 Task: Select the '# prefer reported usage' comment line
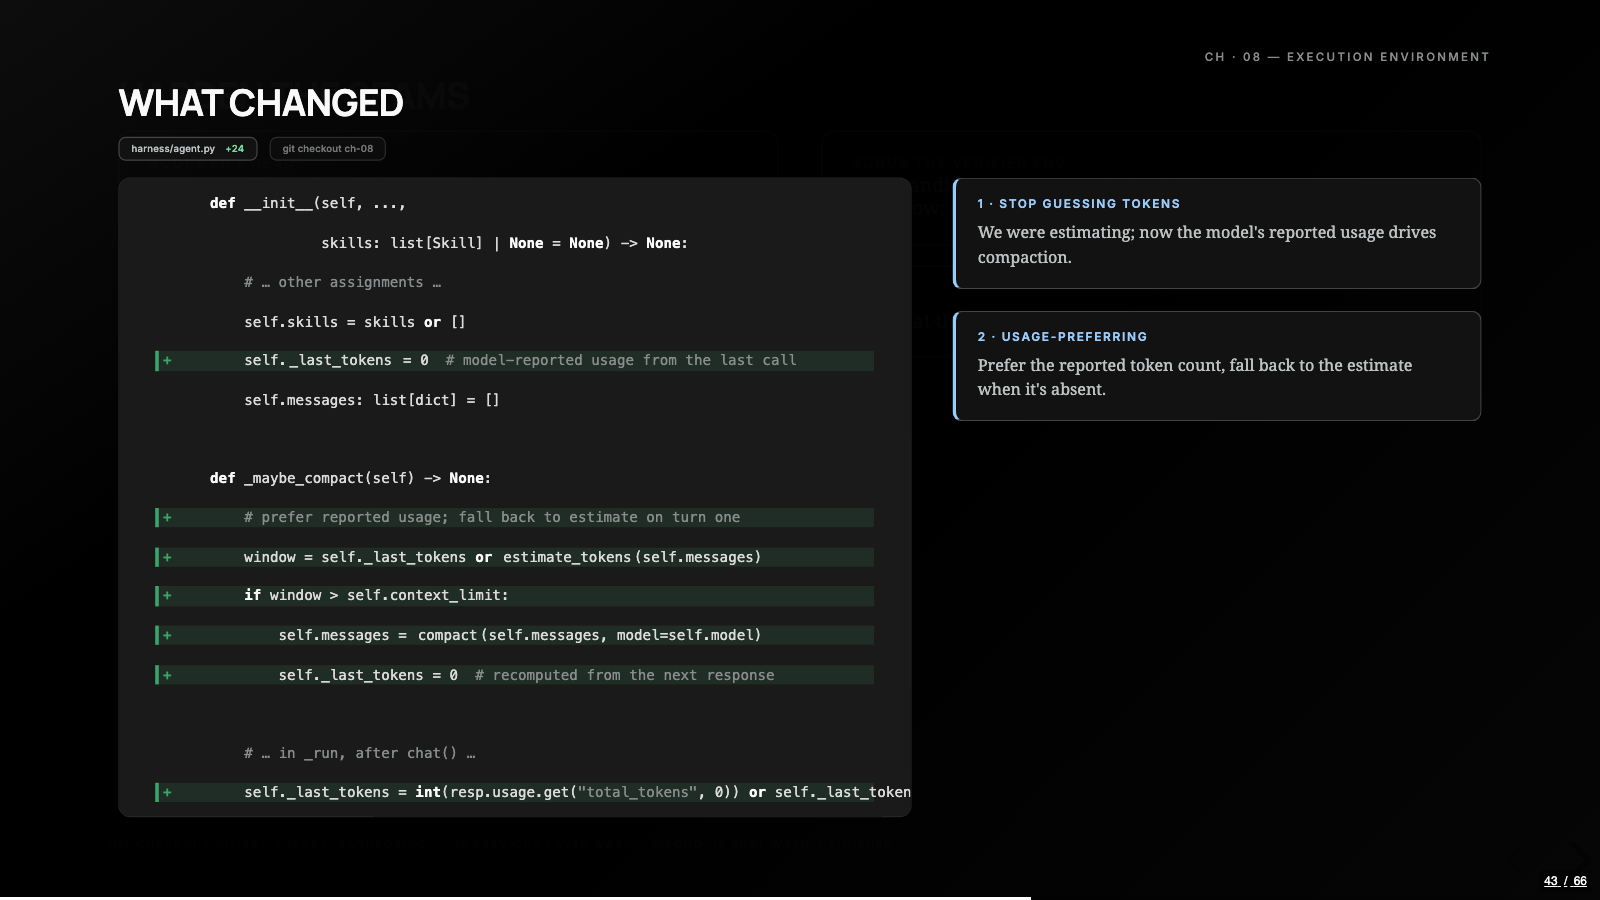(514, 517)
